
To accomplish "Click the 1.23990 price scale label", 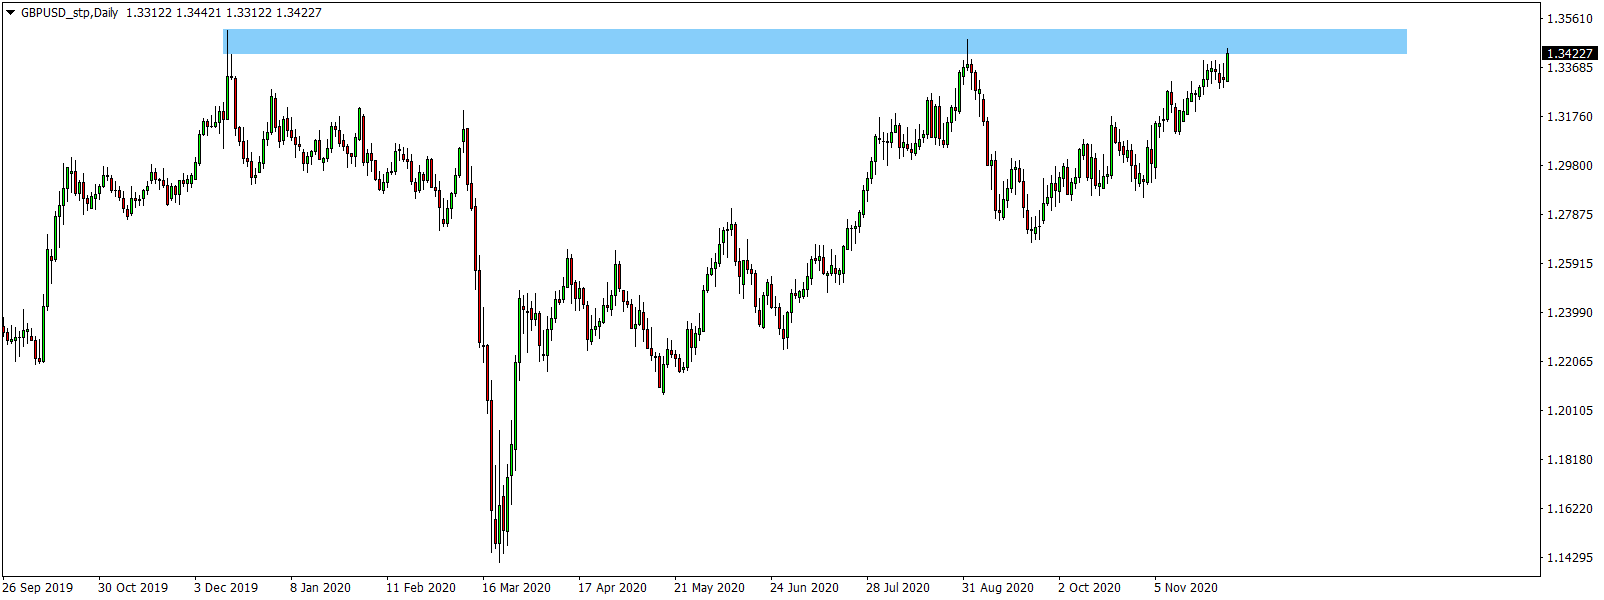I will click(x=1569, y=313).
